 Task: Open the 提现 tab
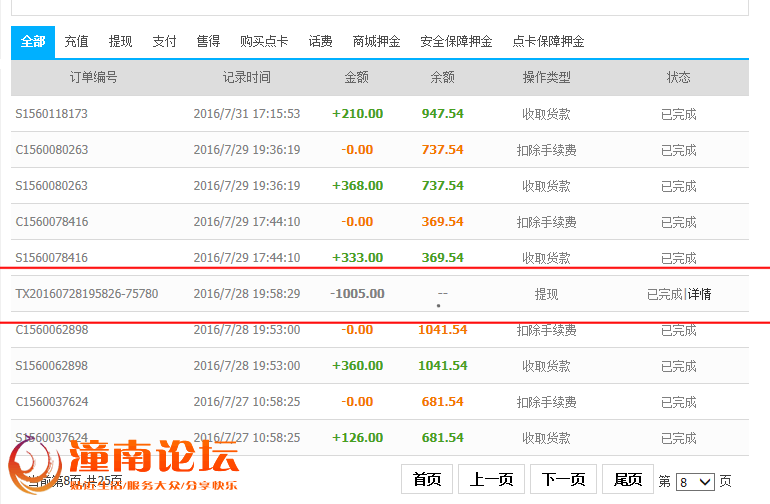[120, 42]
